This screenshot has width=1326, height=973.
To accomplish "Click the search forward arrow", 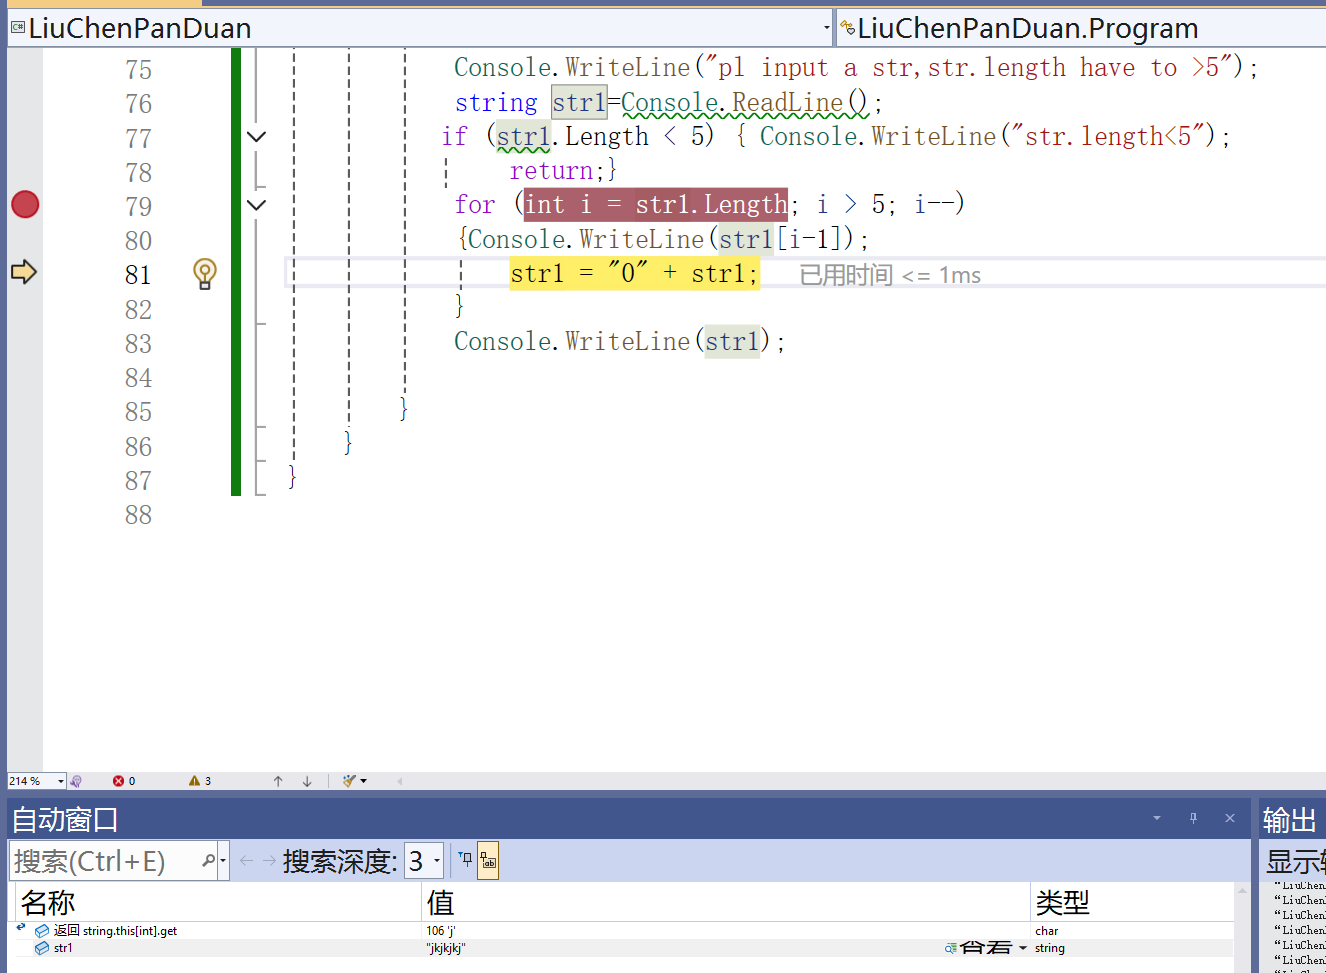I will 269,861.
